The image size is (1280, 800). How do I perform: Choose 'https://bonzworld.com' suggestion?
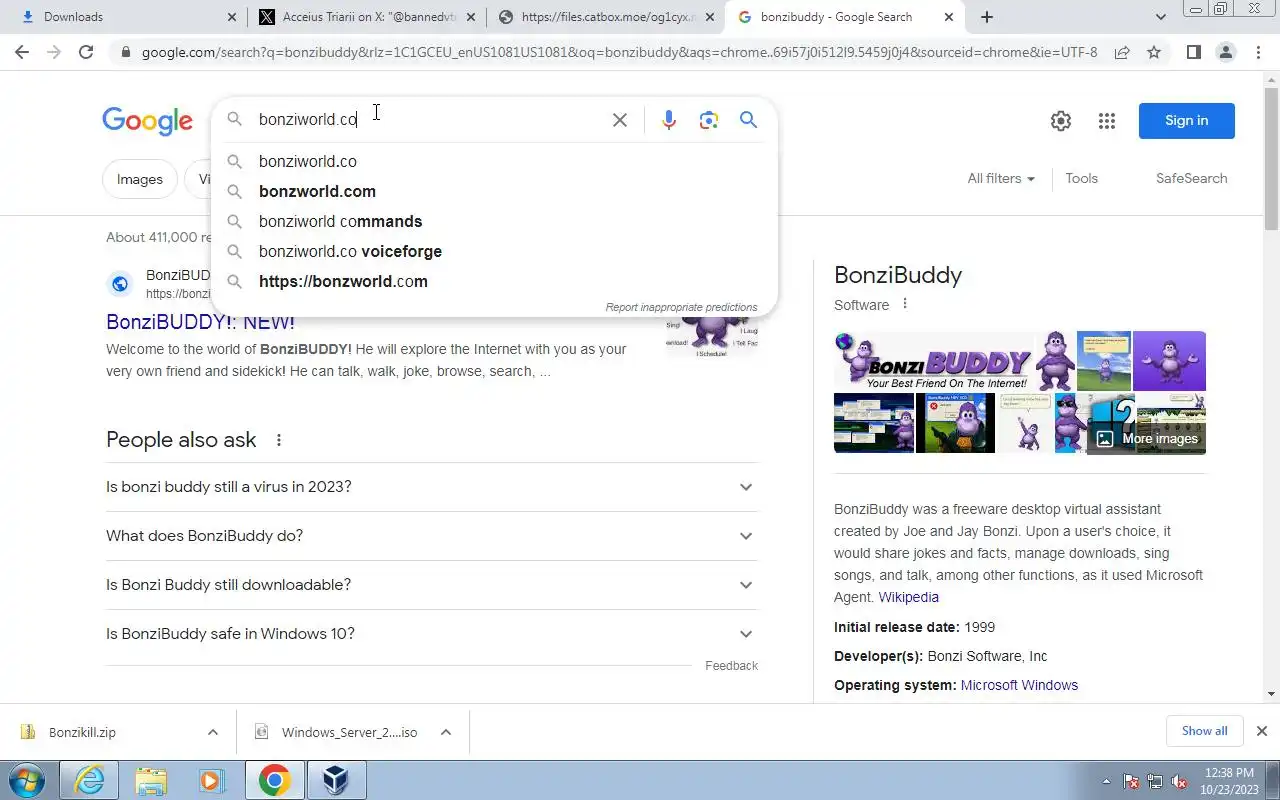[x=495, y=281]
